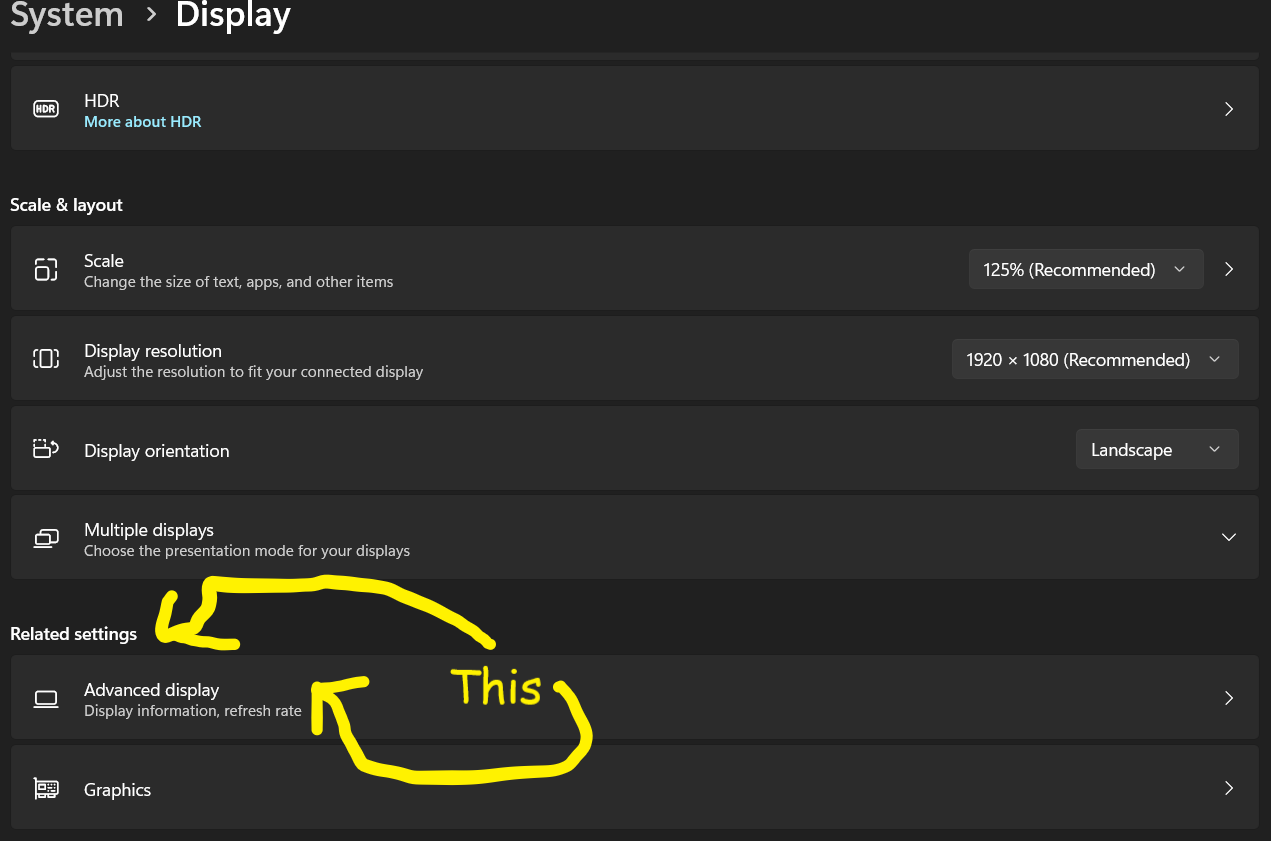
Task: Click the Display orientation icon
Action: tap(46, 449)
